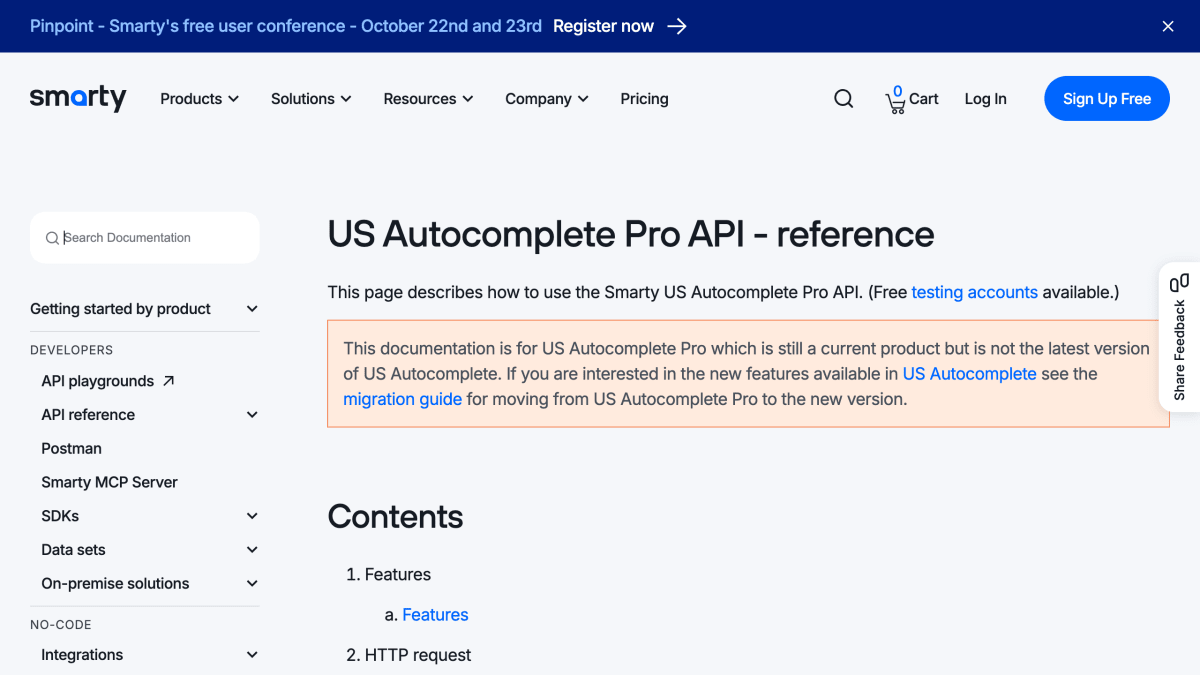This screenshot has height=675, width=1200.
Task: Jump to Features in Contents list
Action: pos(435,615)
